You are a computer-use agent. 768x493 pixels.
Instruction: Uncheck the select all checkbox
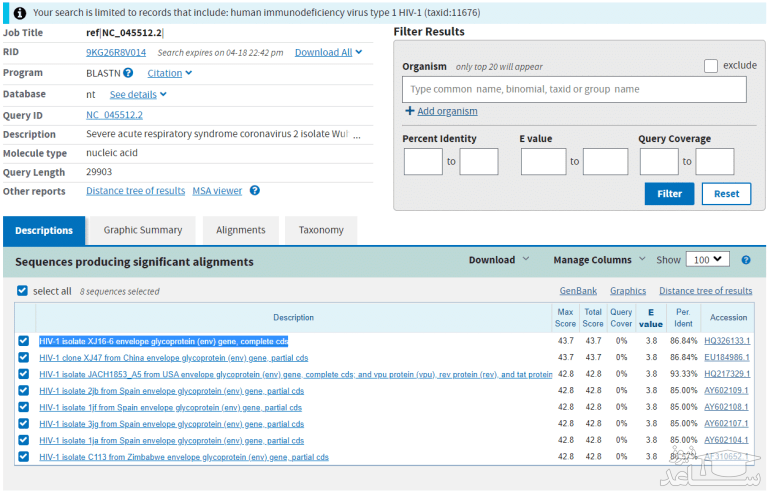(23, 291)
